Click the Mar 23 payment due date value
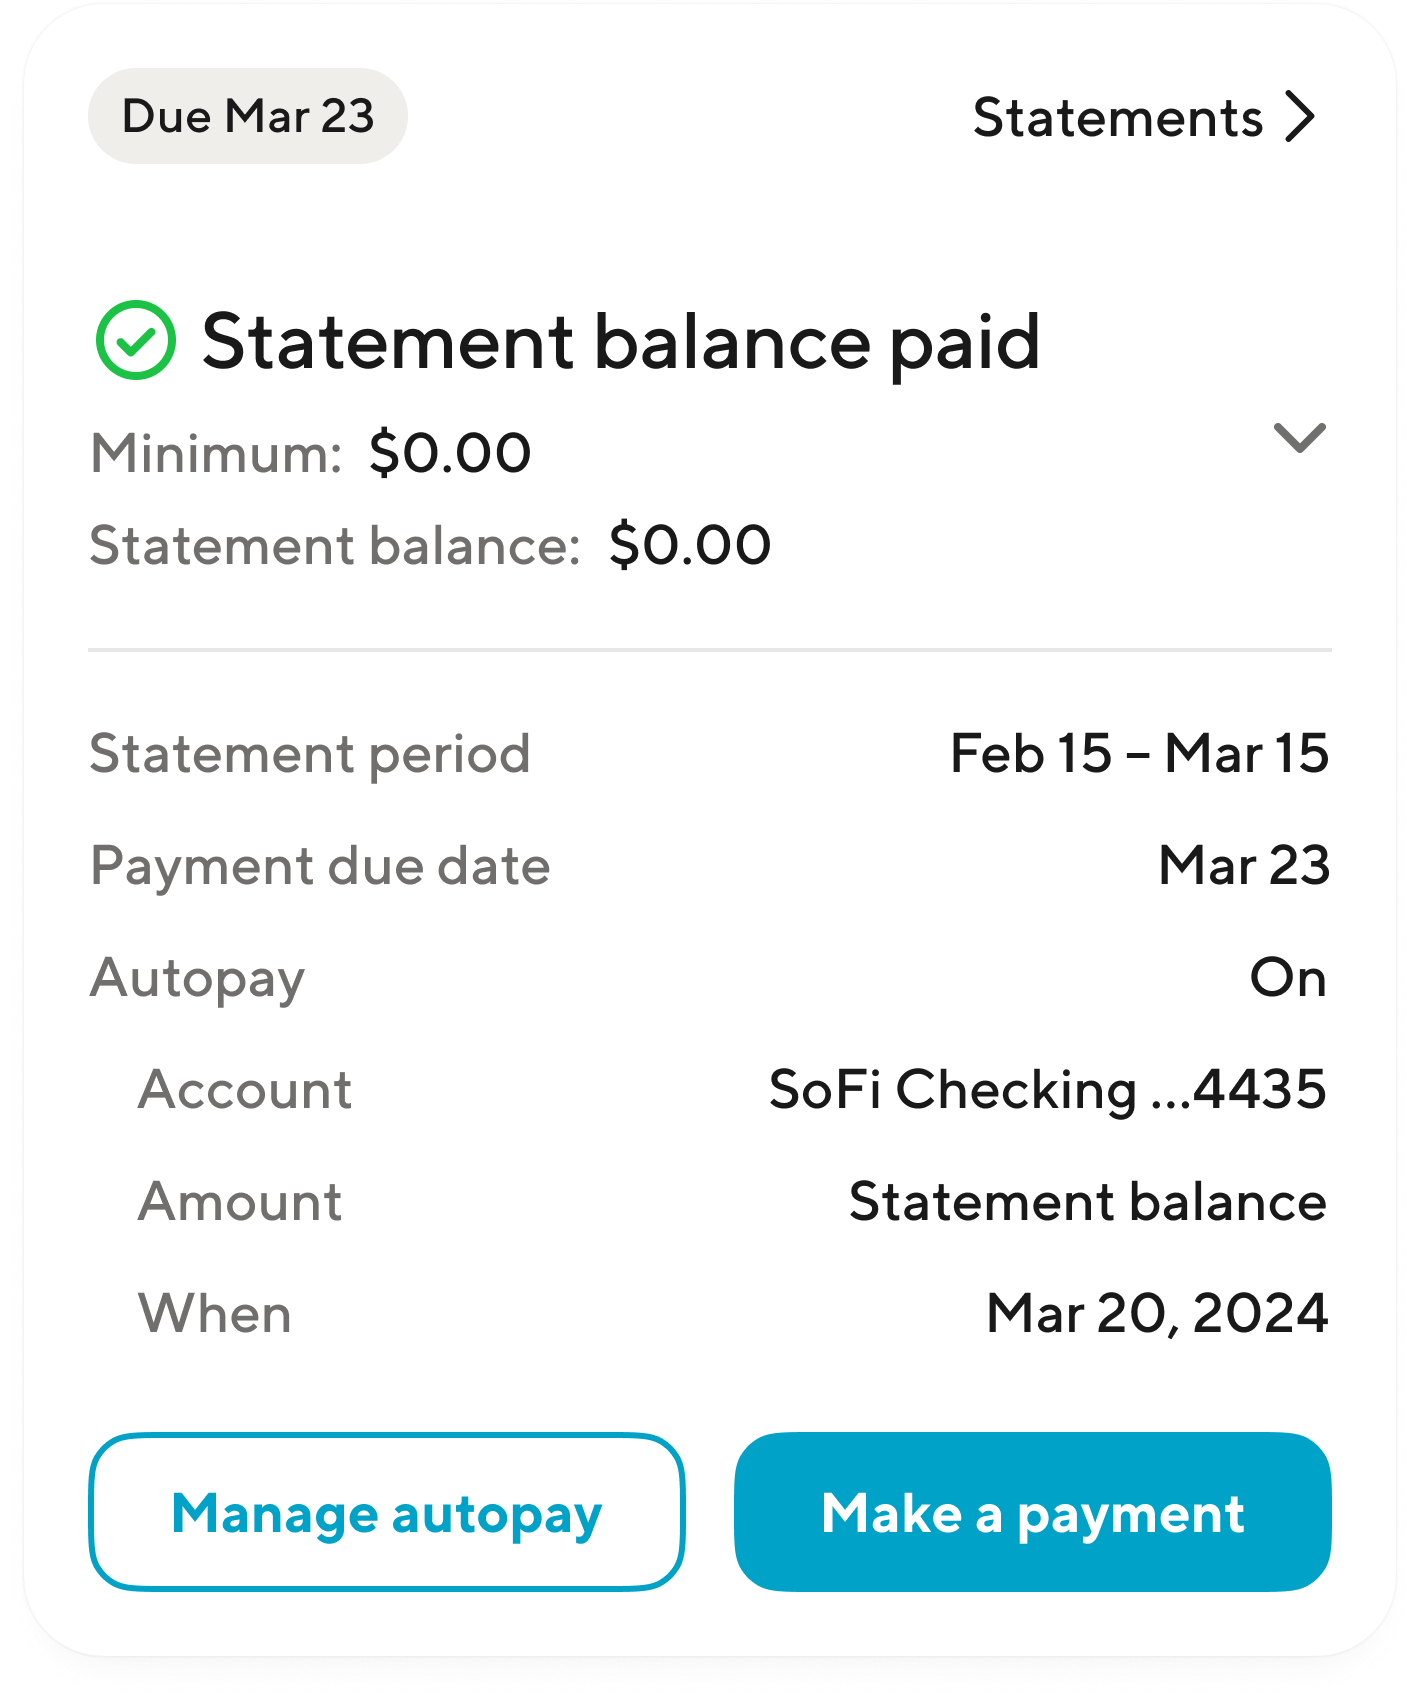1420x1704 pixels. 1244,865
